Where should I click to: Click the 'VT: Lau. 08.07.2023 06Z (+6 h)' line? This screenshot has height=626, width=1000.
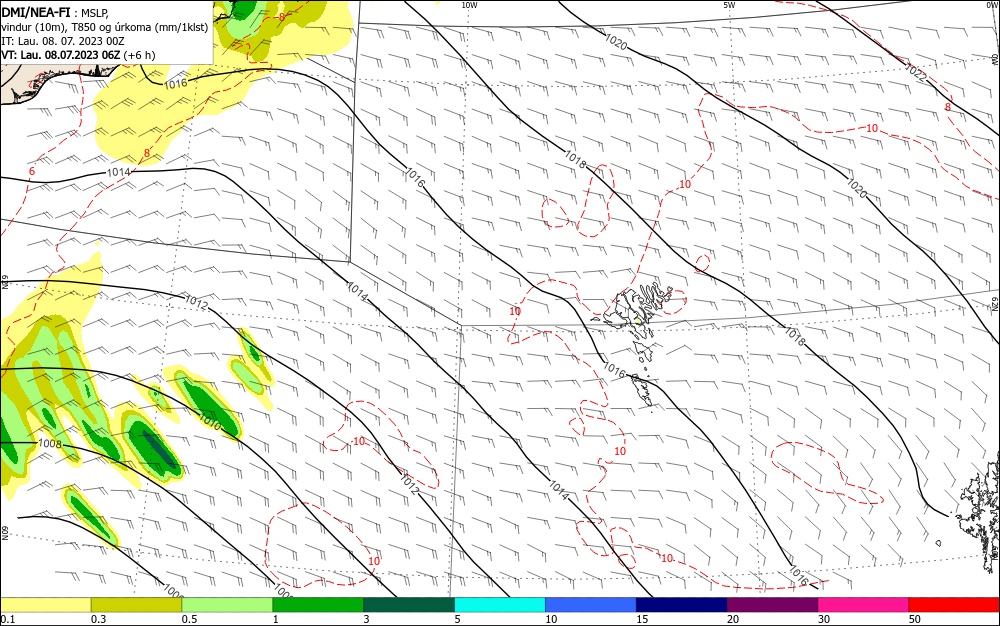click(78, 55)
